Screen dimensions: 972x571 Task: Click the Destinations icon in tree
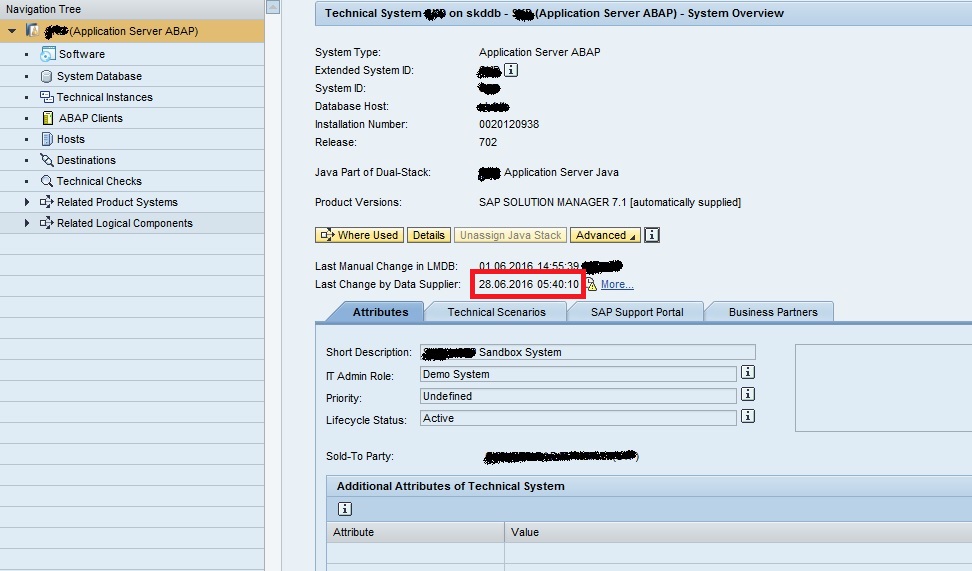click(47, 160)
